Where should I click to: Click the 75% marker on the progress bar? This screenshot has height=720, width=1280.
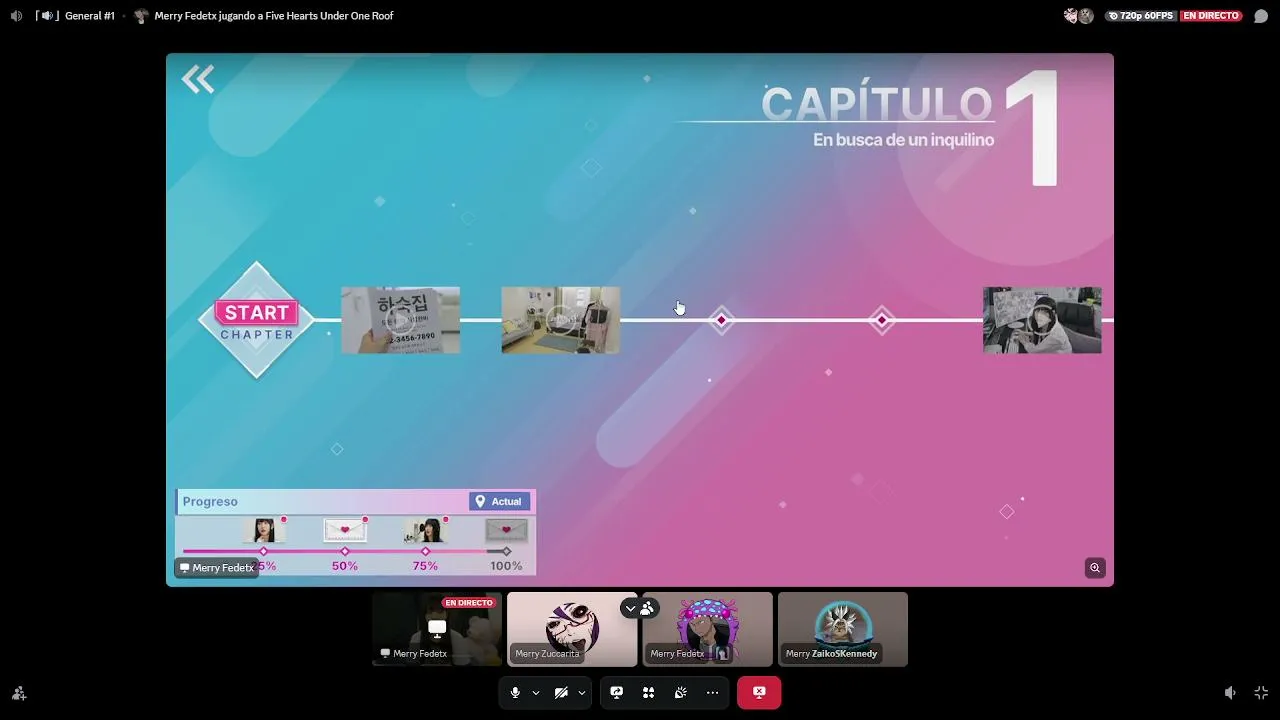point(425,551)
